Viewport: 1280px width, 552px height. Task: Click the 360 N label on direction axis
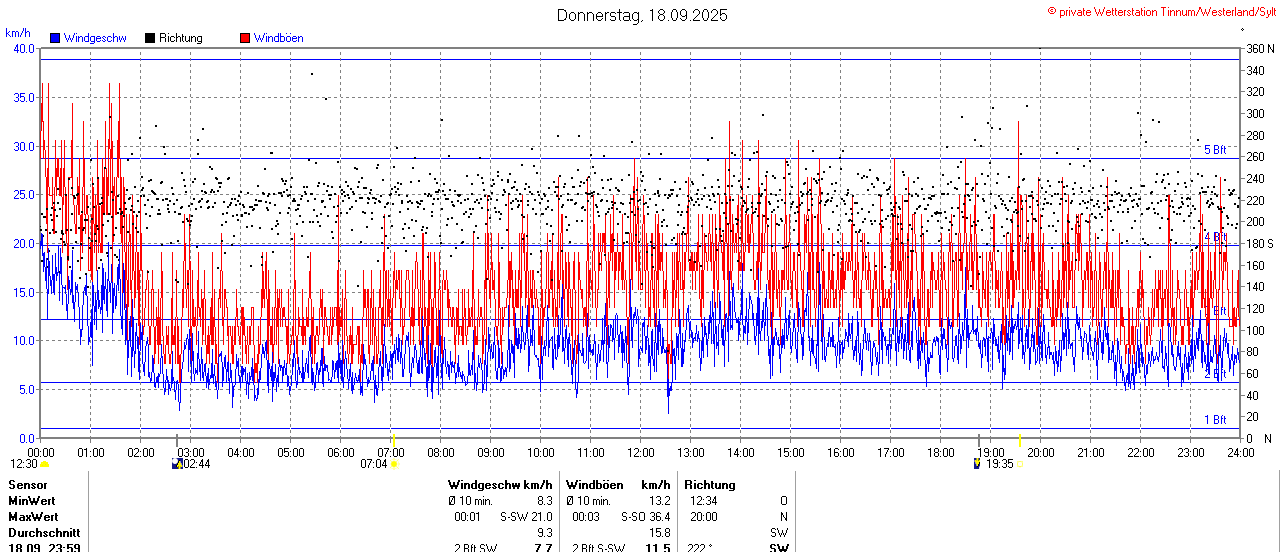point(1260,48)
